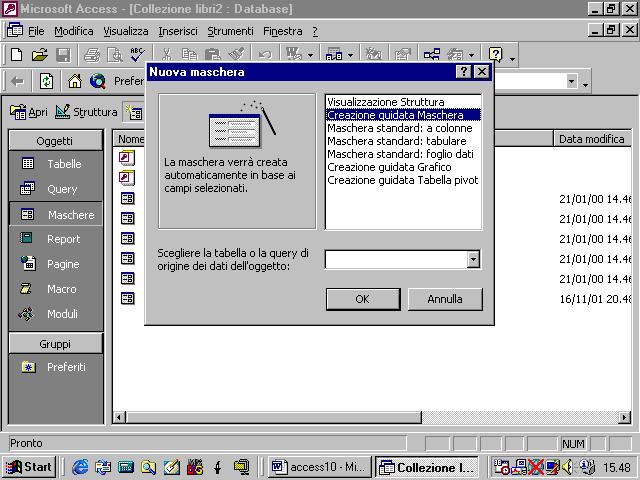Click the Data modifica column header
Screen dimensions: 640x480
(x=592, y=139)
